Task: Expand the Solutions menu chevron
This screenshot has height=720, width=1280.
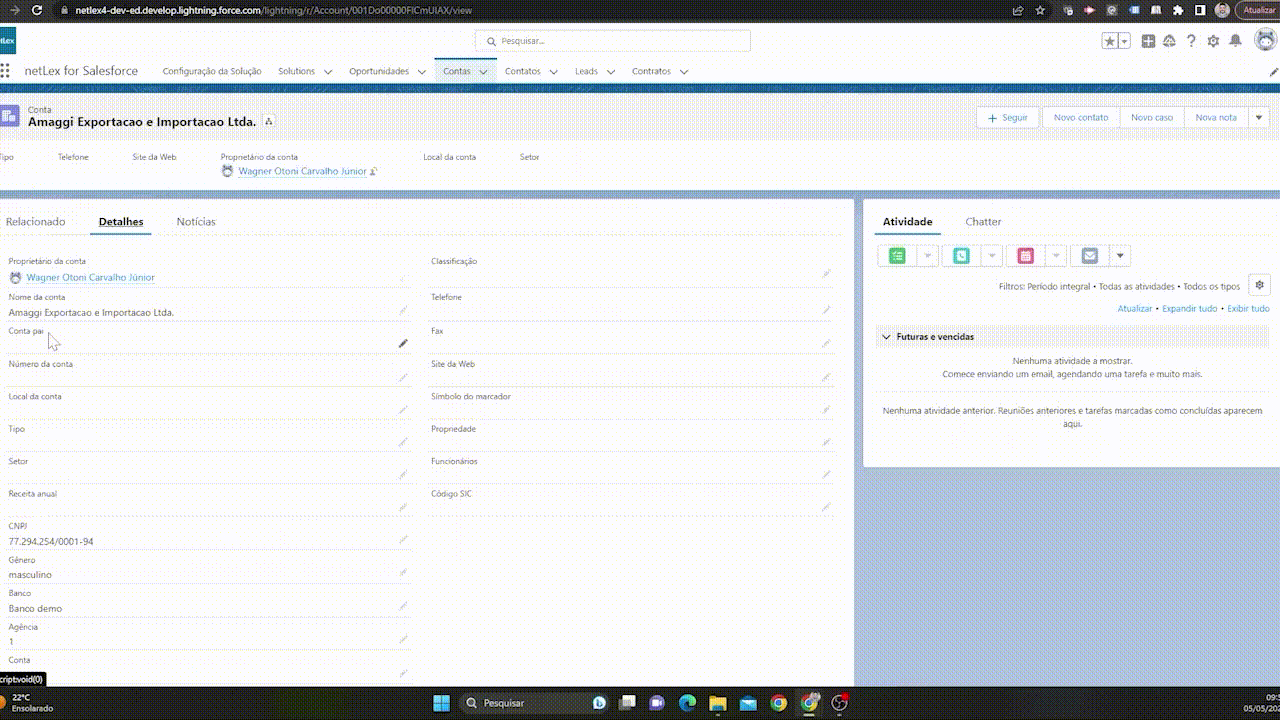Action: click(x=327, y=72)
